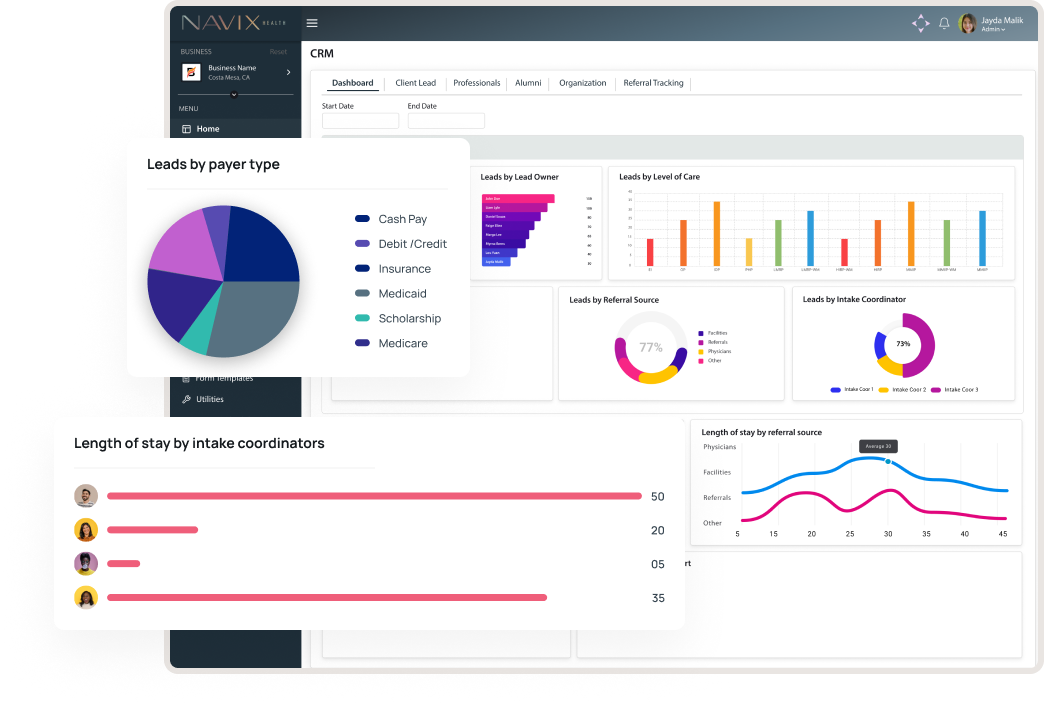Click the Cash Pay legend swatch

[x=362, y=218]
